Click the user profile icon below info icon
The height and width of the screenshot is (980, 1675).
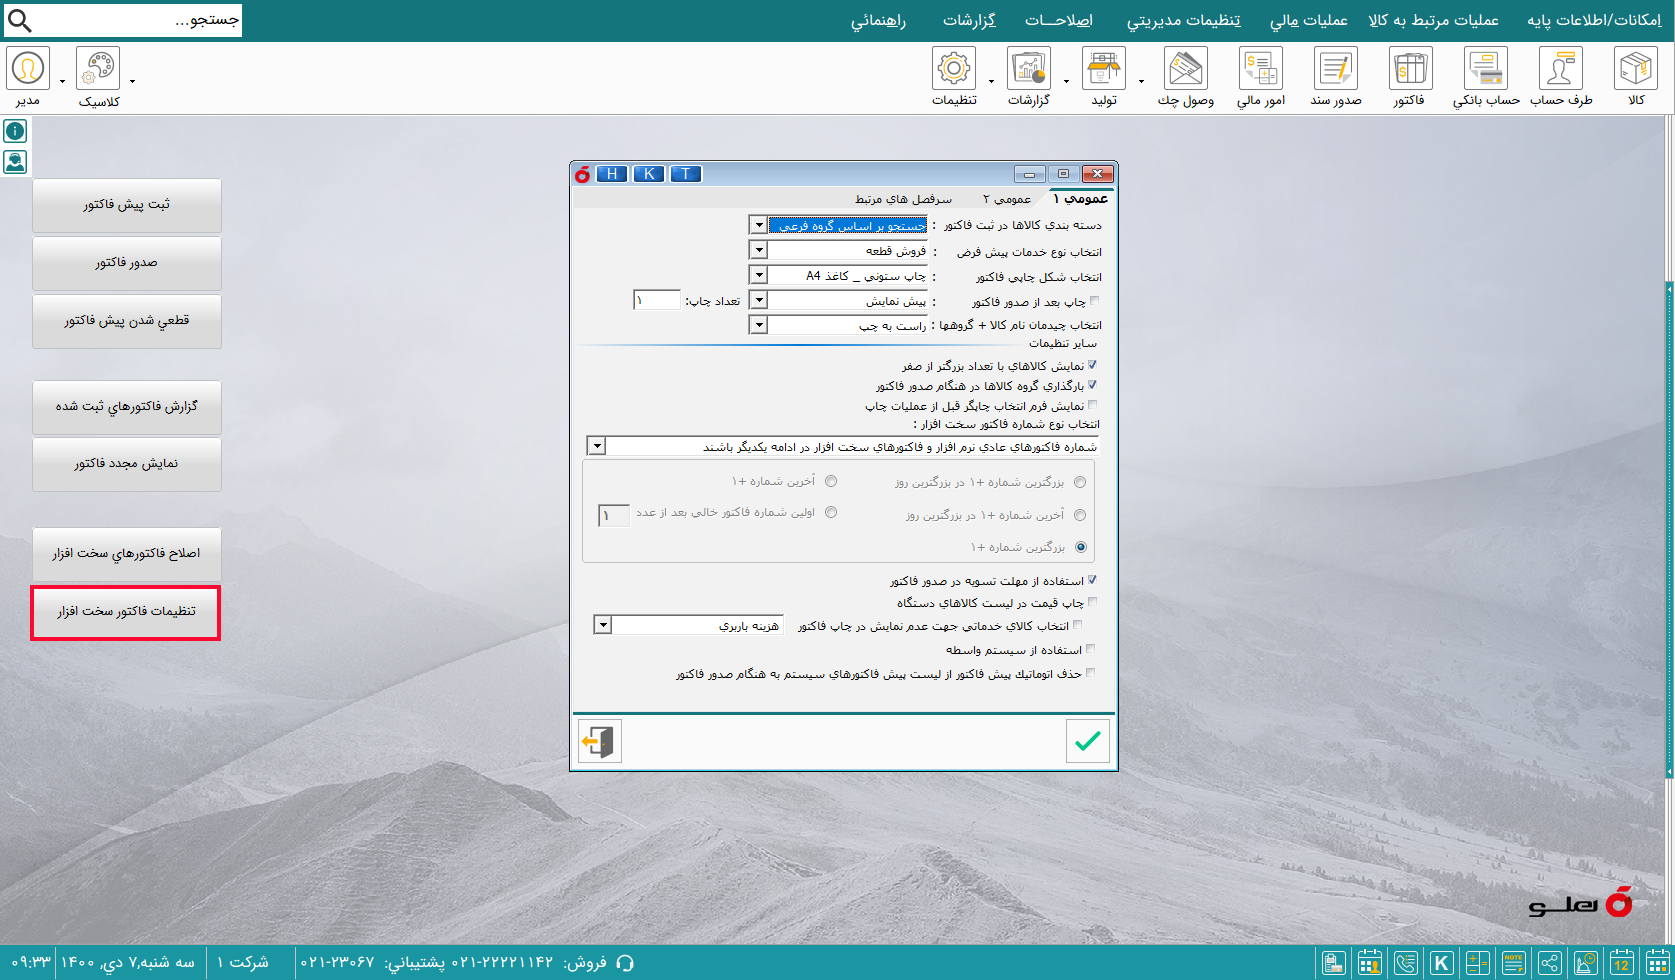point(15,161)
